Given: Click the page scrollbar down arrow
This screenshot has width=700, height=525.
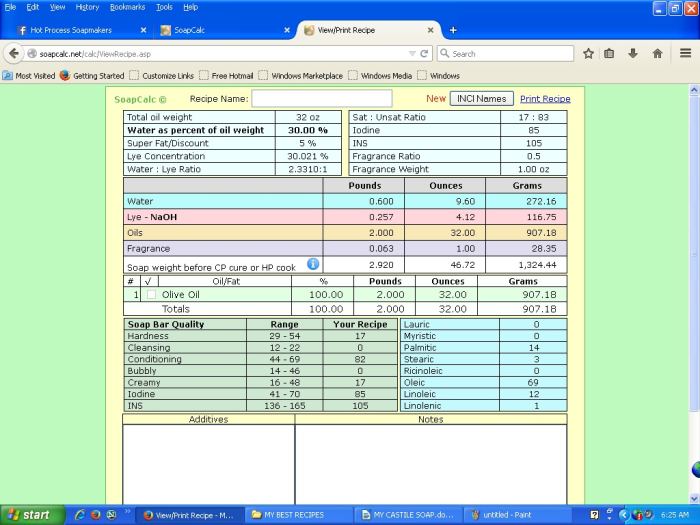Looking at the screenshot, I should [x=694, y=498].
